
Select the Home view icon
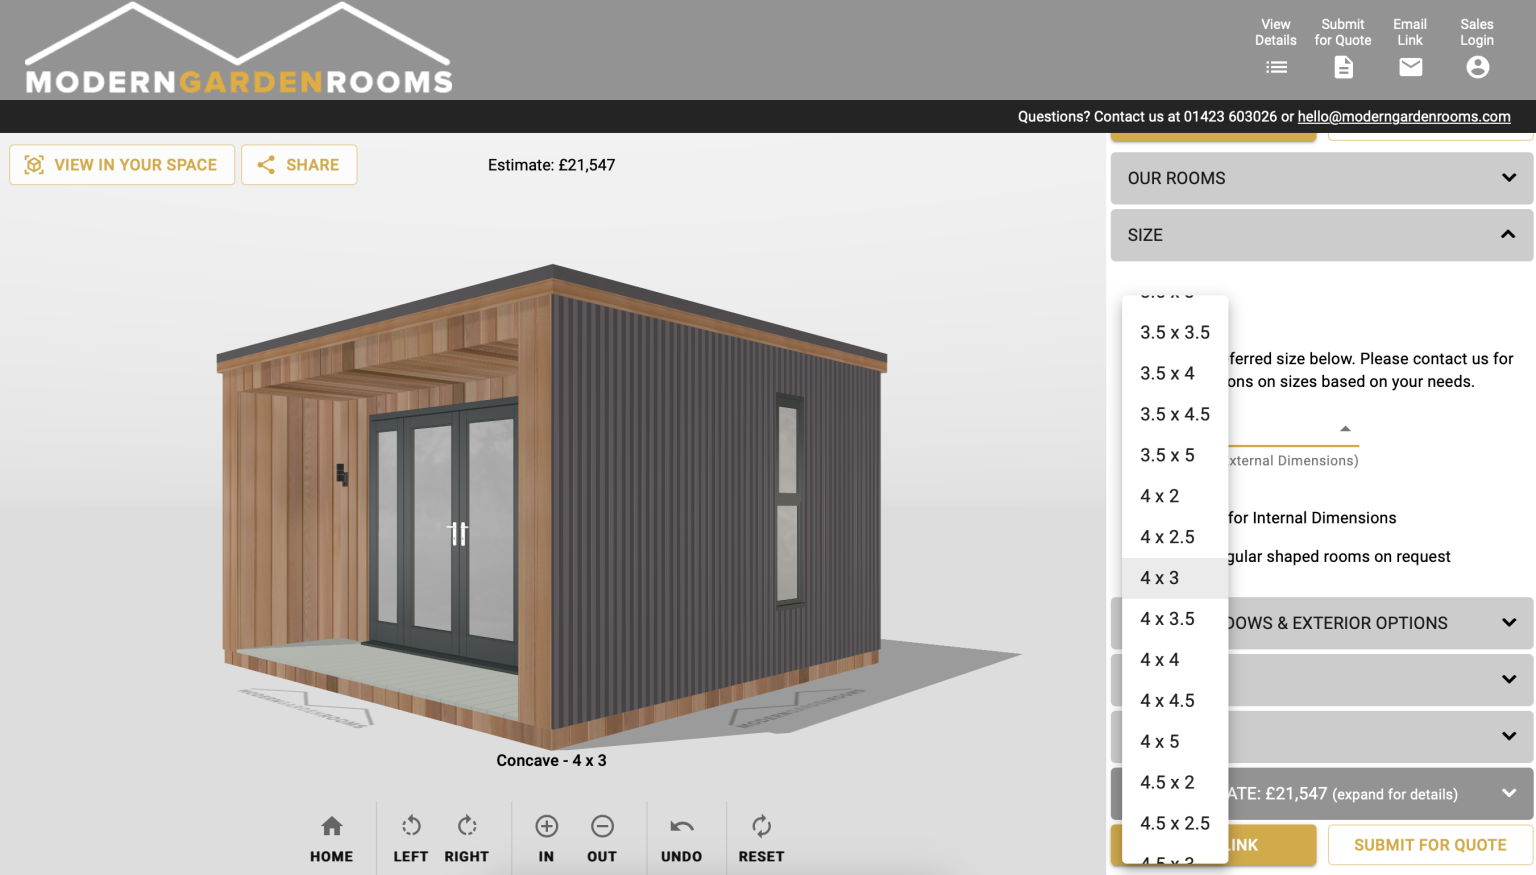click(331, 837)
